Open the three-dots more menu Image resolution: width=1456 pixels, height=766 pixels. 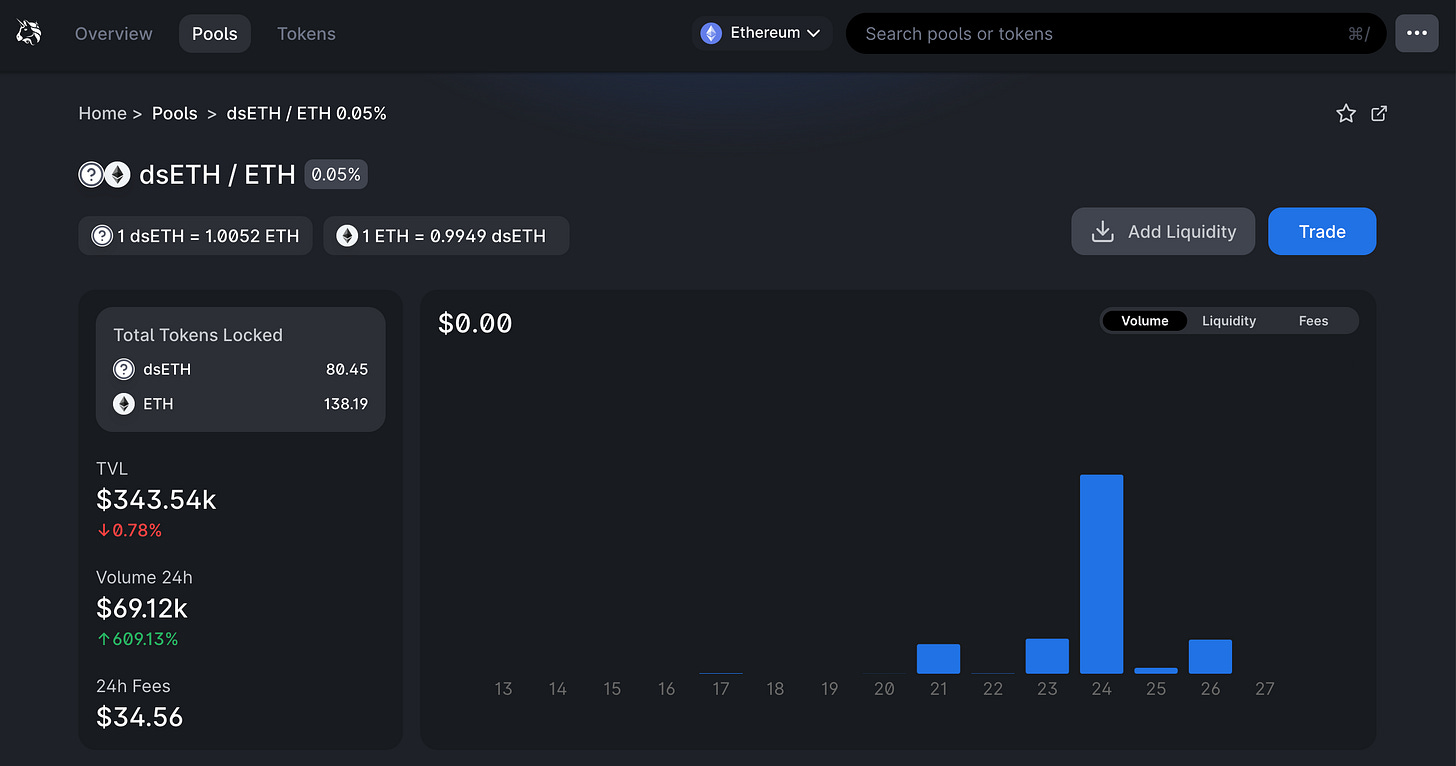tap(1417, 33)
